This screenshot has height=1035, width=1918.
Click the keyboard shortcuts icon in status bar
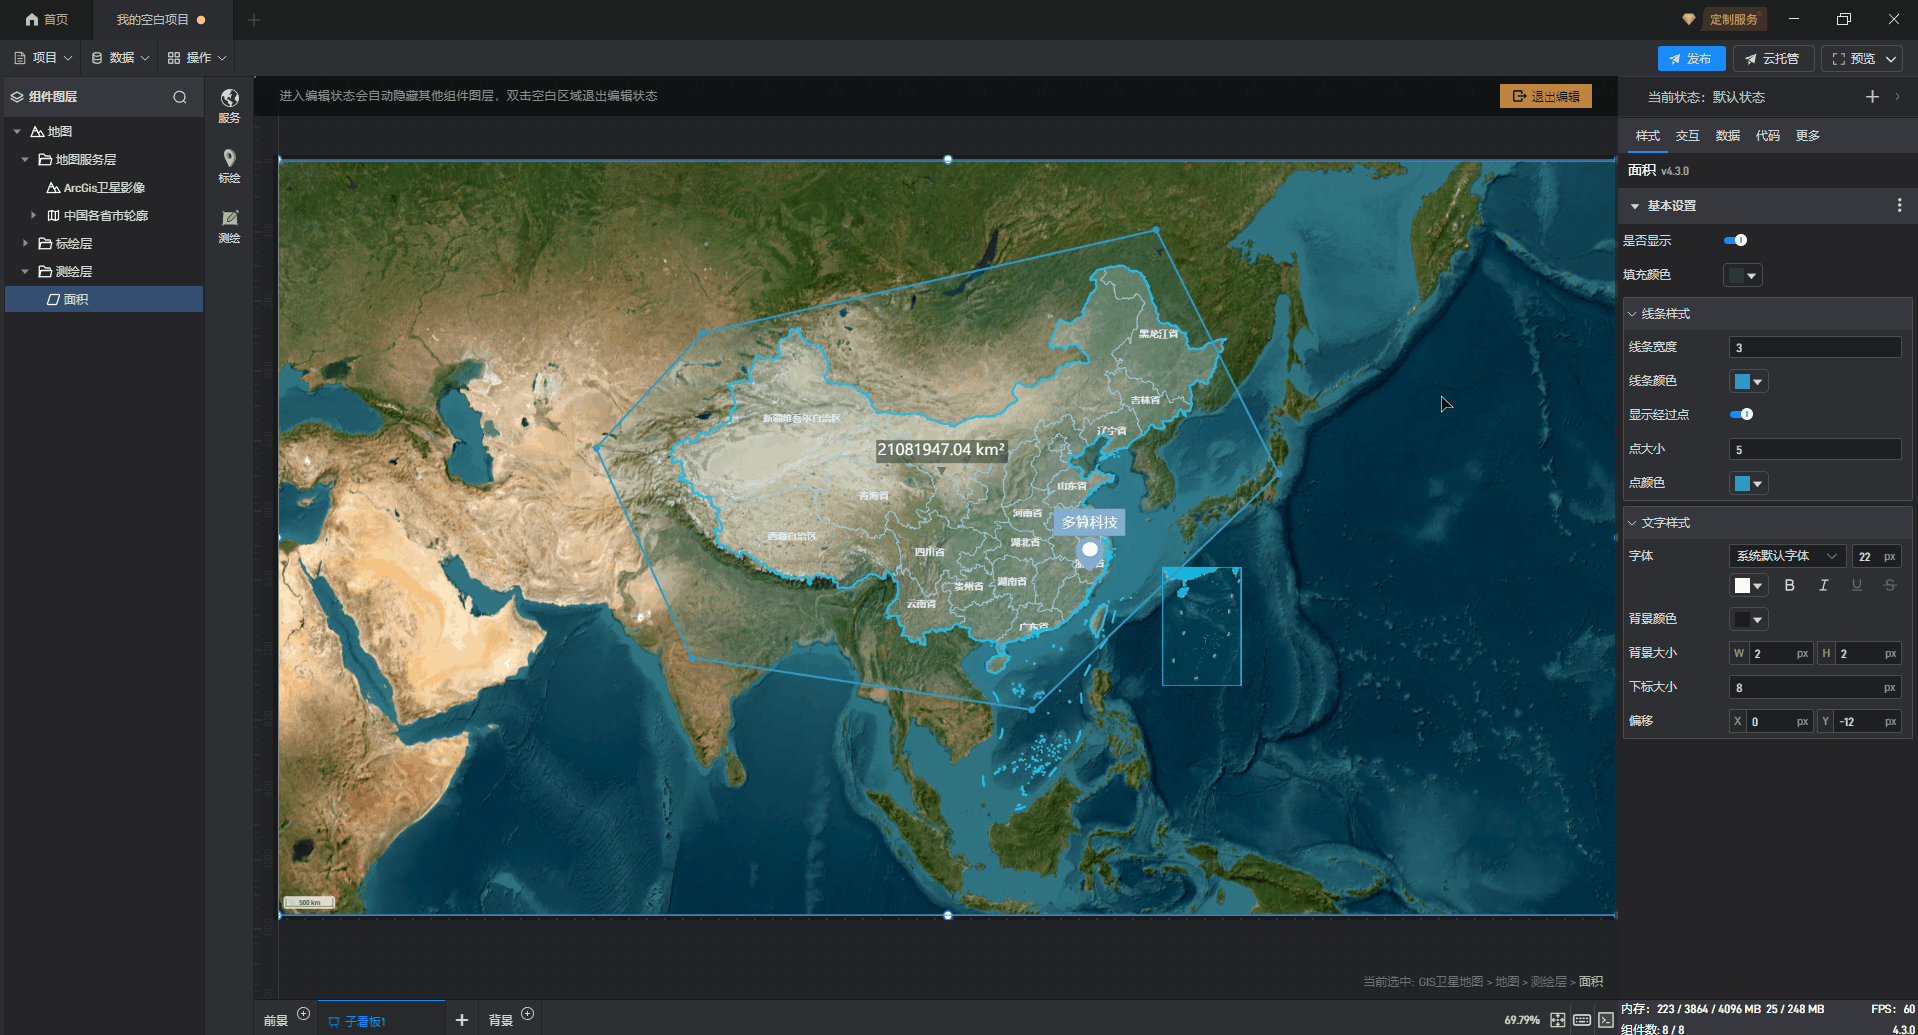pos(1582,1020)
